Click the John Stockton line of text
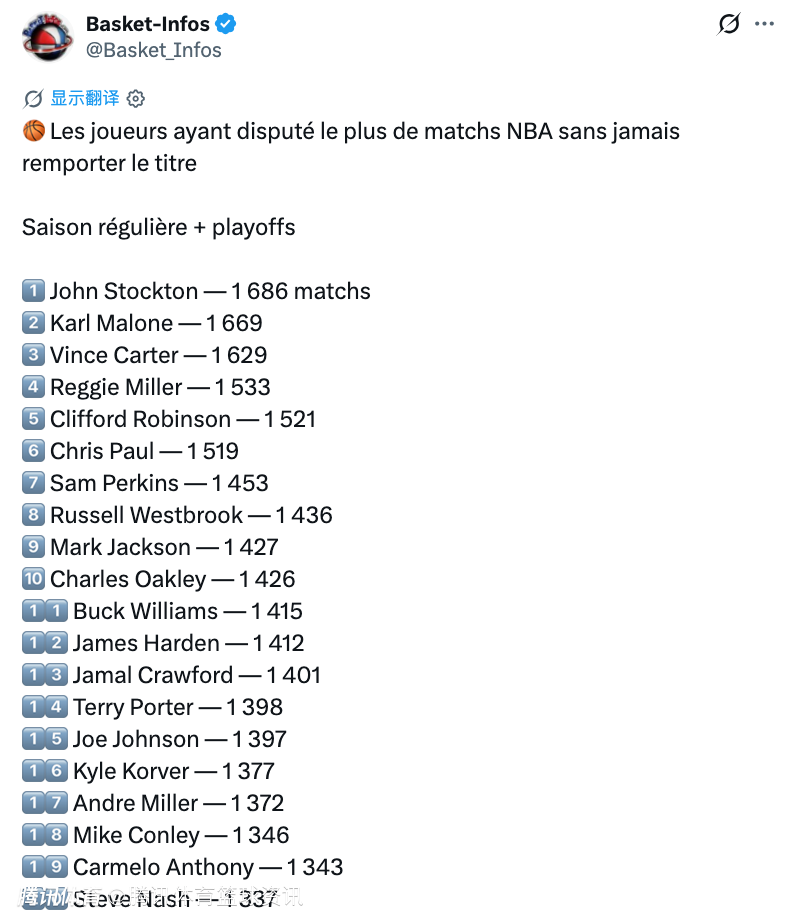The height and width of the screenshot is (922, 798). point(210,291)
